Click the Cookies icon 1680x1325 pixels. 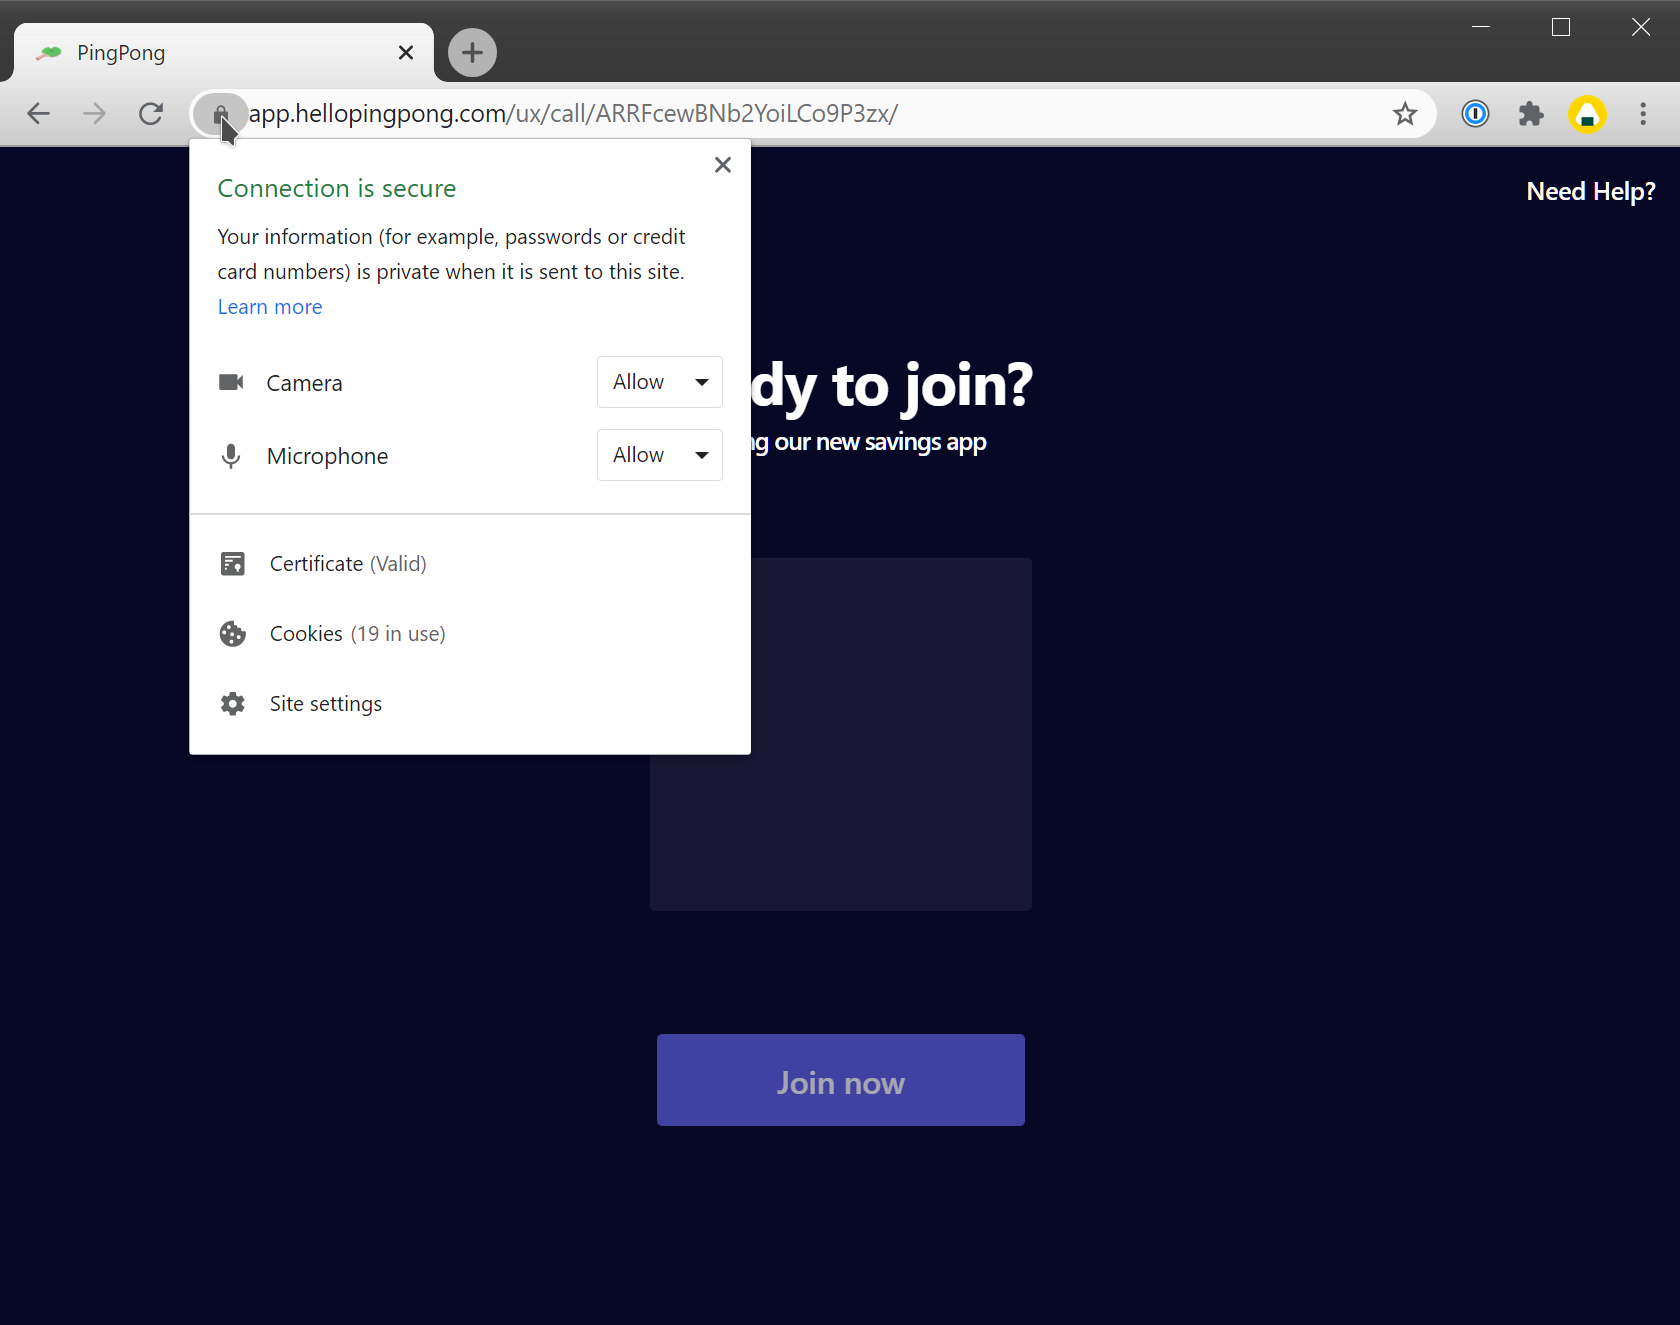[233, 634]
